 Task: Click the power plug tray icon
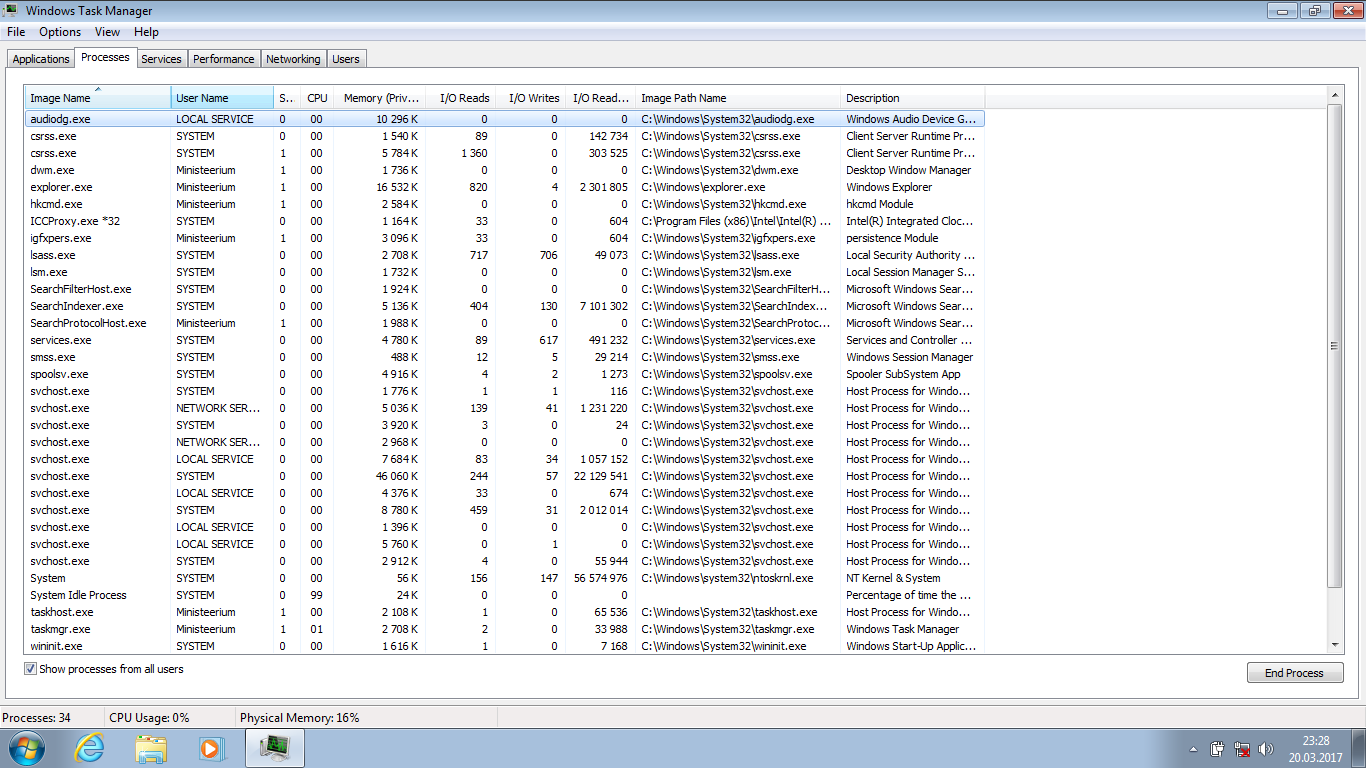point(1218,749)
